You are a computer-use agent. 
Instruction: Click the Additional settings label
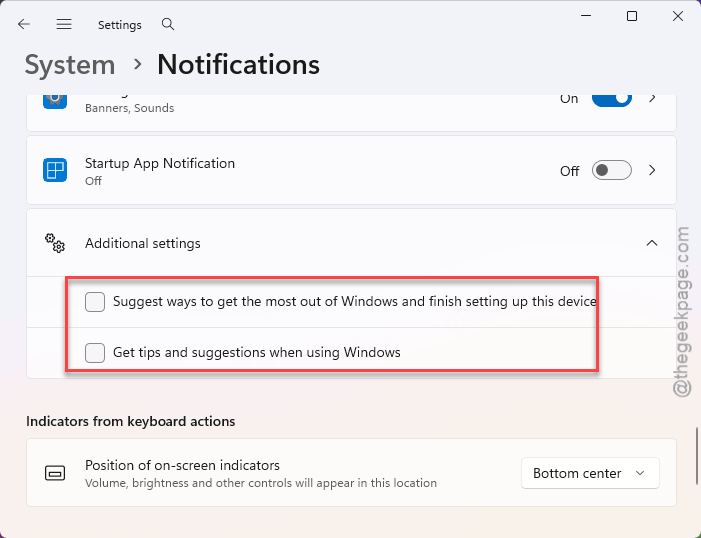pyautogui.click(x=143, y=243)
